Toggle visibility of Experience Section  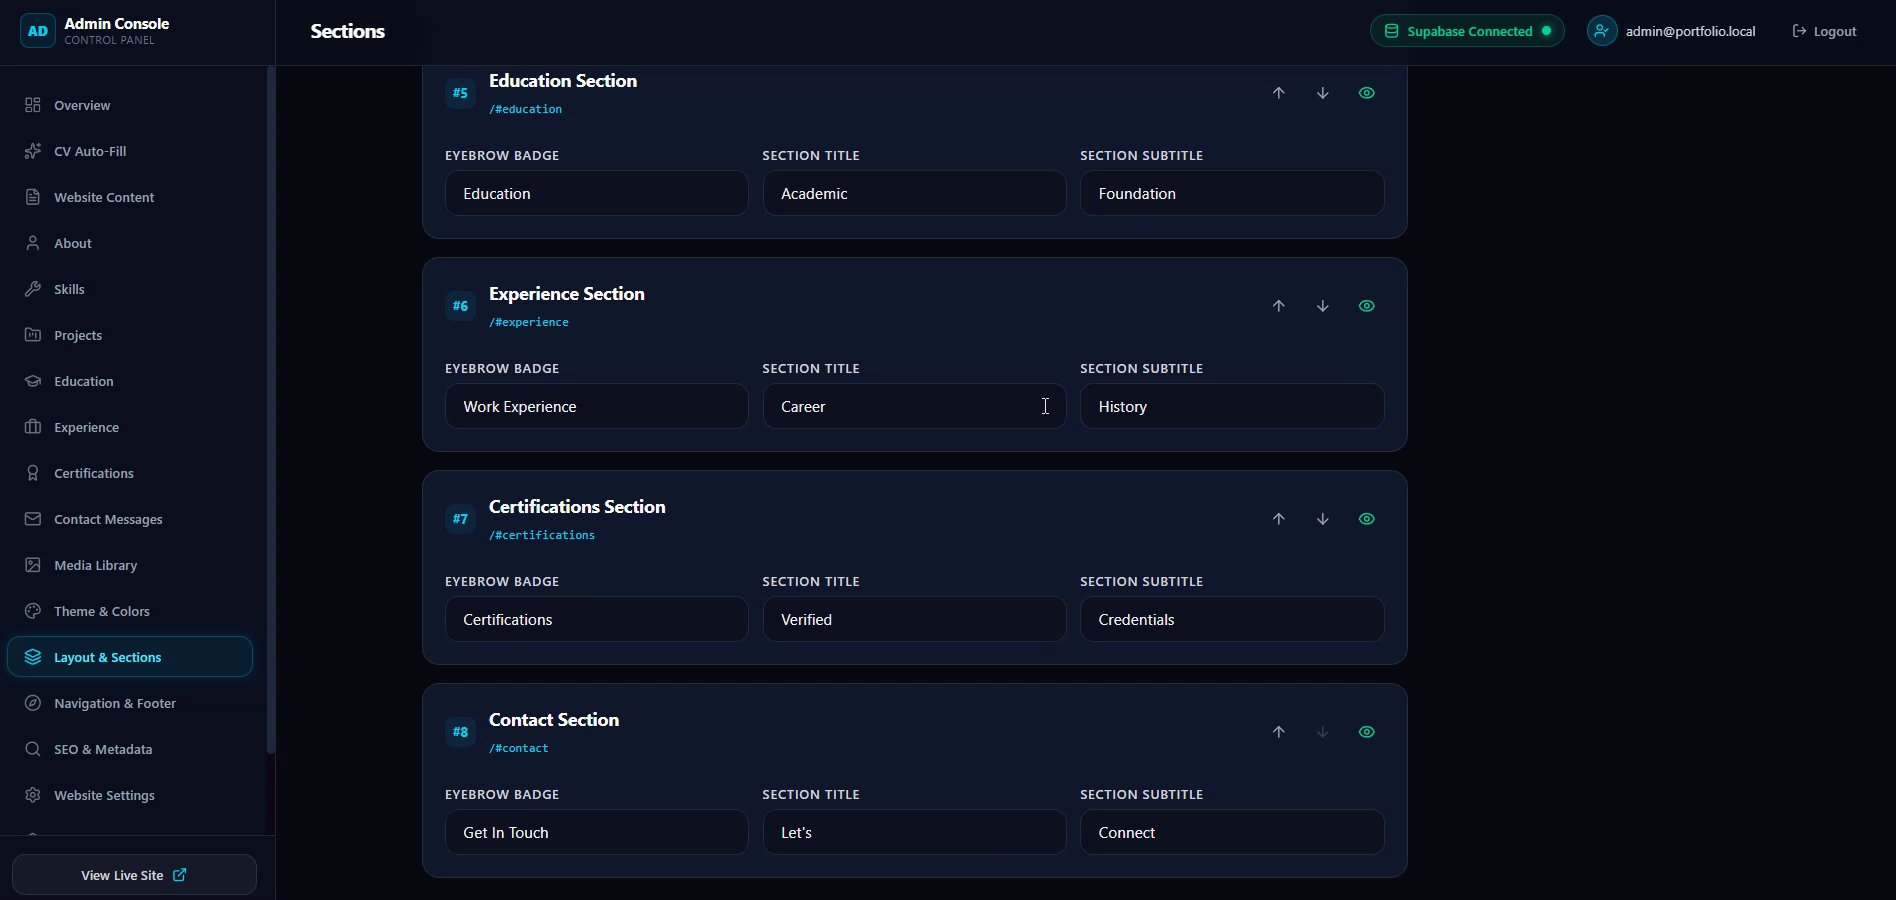pos(1367,306)
